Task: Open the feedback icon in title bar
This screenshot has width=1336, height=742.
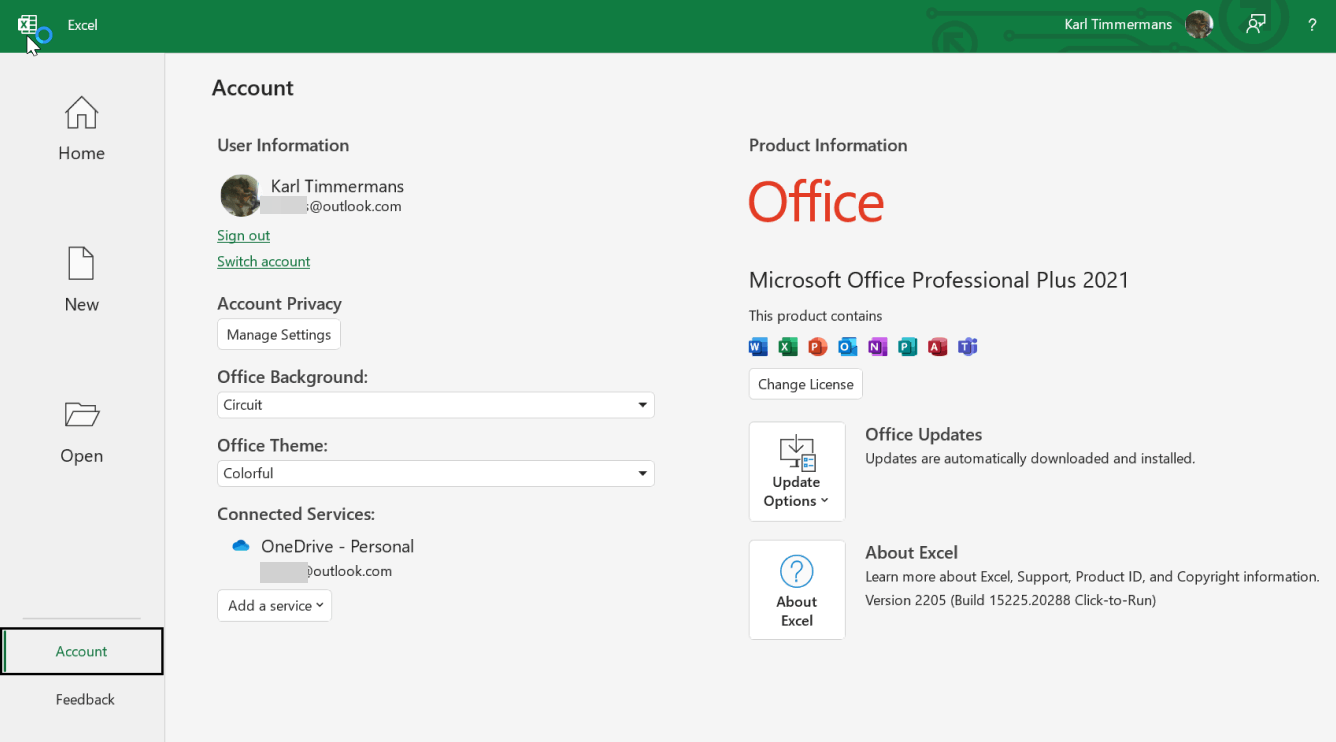Action: (x=1256, y=24)
